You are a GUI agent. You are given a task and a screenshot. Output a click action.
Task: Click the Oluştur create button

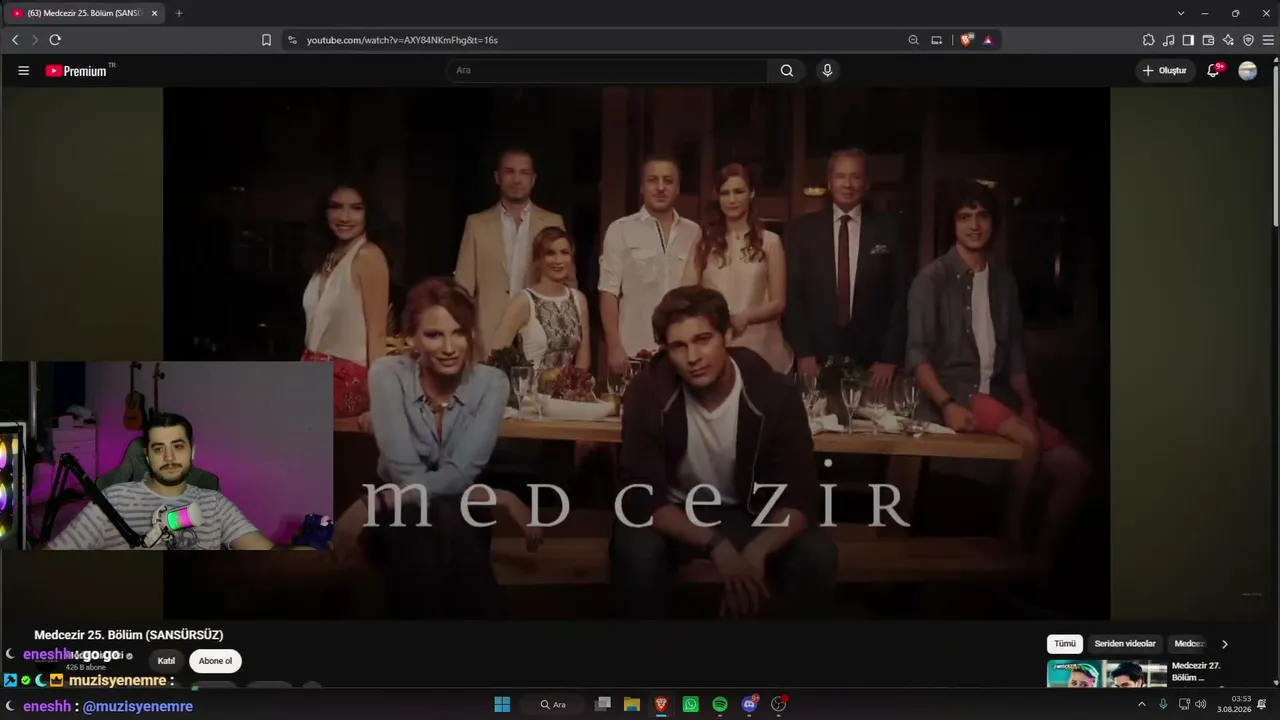(x=1165, y=71)
